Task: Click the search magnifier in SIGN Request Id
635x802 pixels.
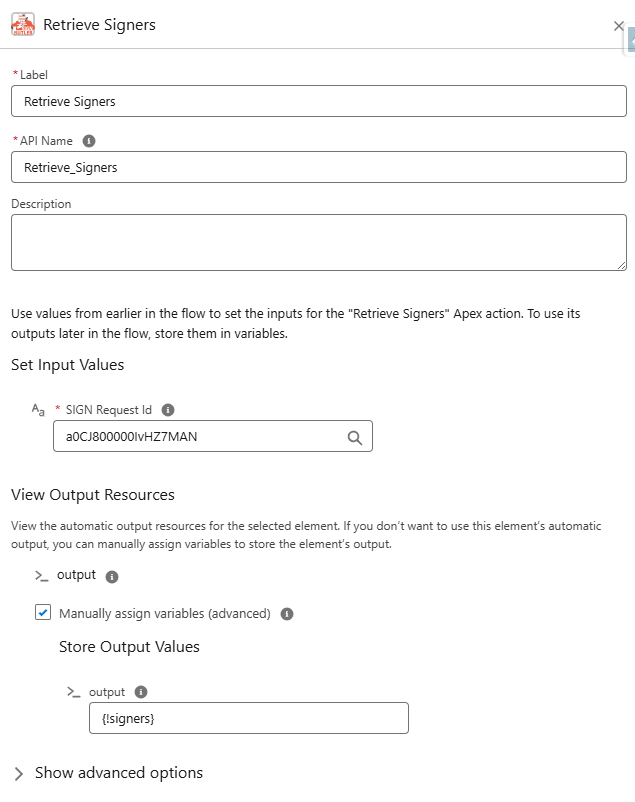Action: point(355,437)
